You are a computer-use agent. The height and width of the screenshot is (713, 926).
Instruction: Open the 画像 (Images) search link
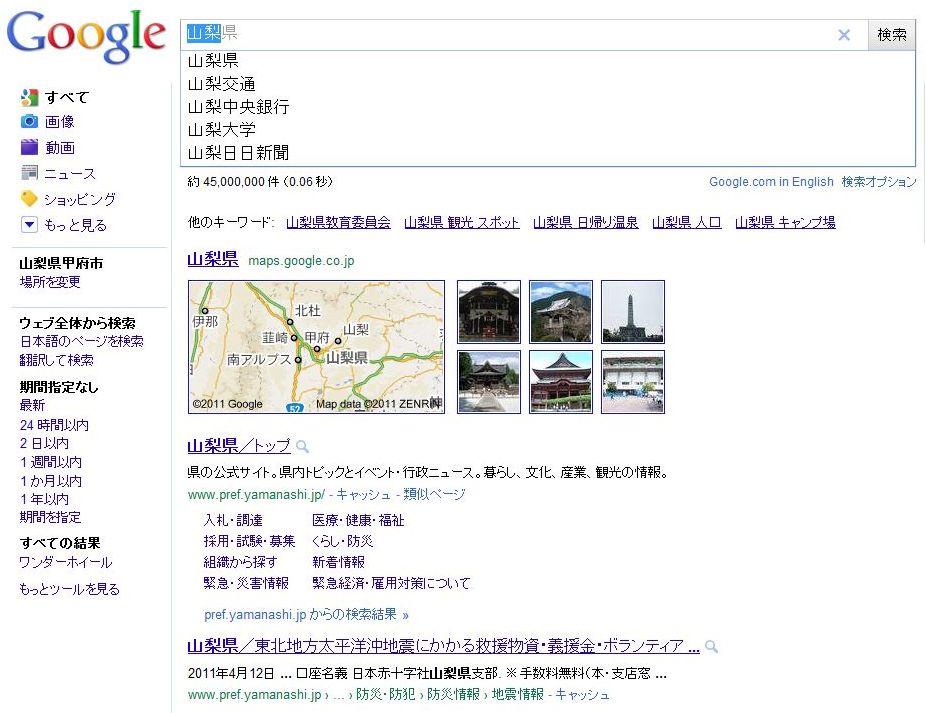[60, 122]
